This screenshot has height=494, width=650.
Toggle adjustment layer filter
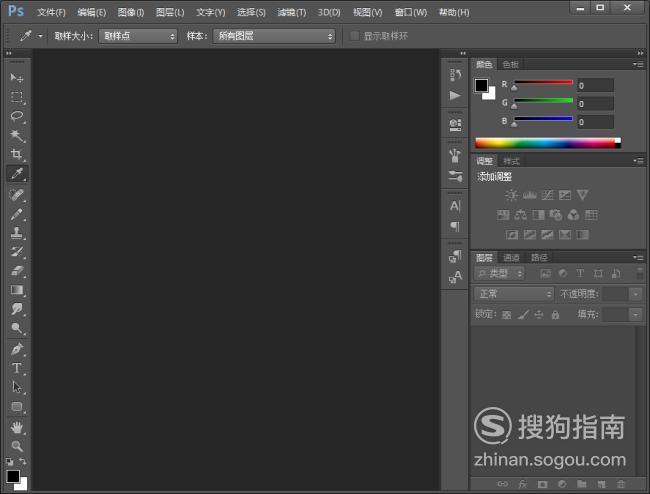(x=563, y=274)
